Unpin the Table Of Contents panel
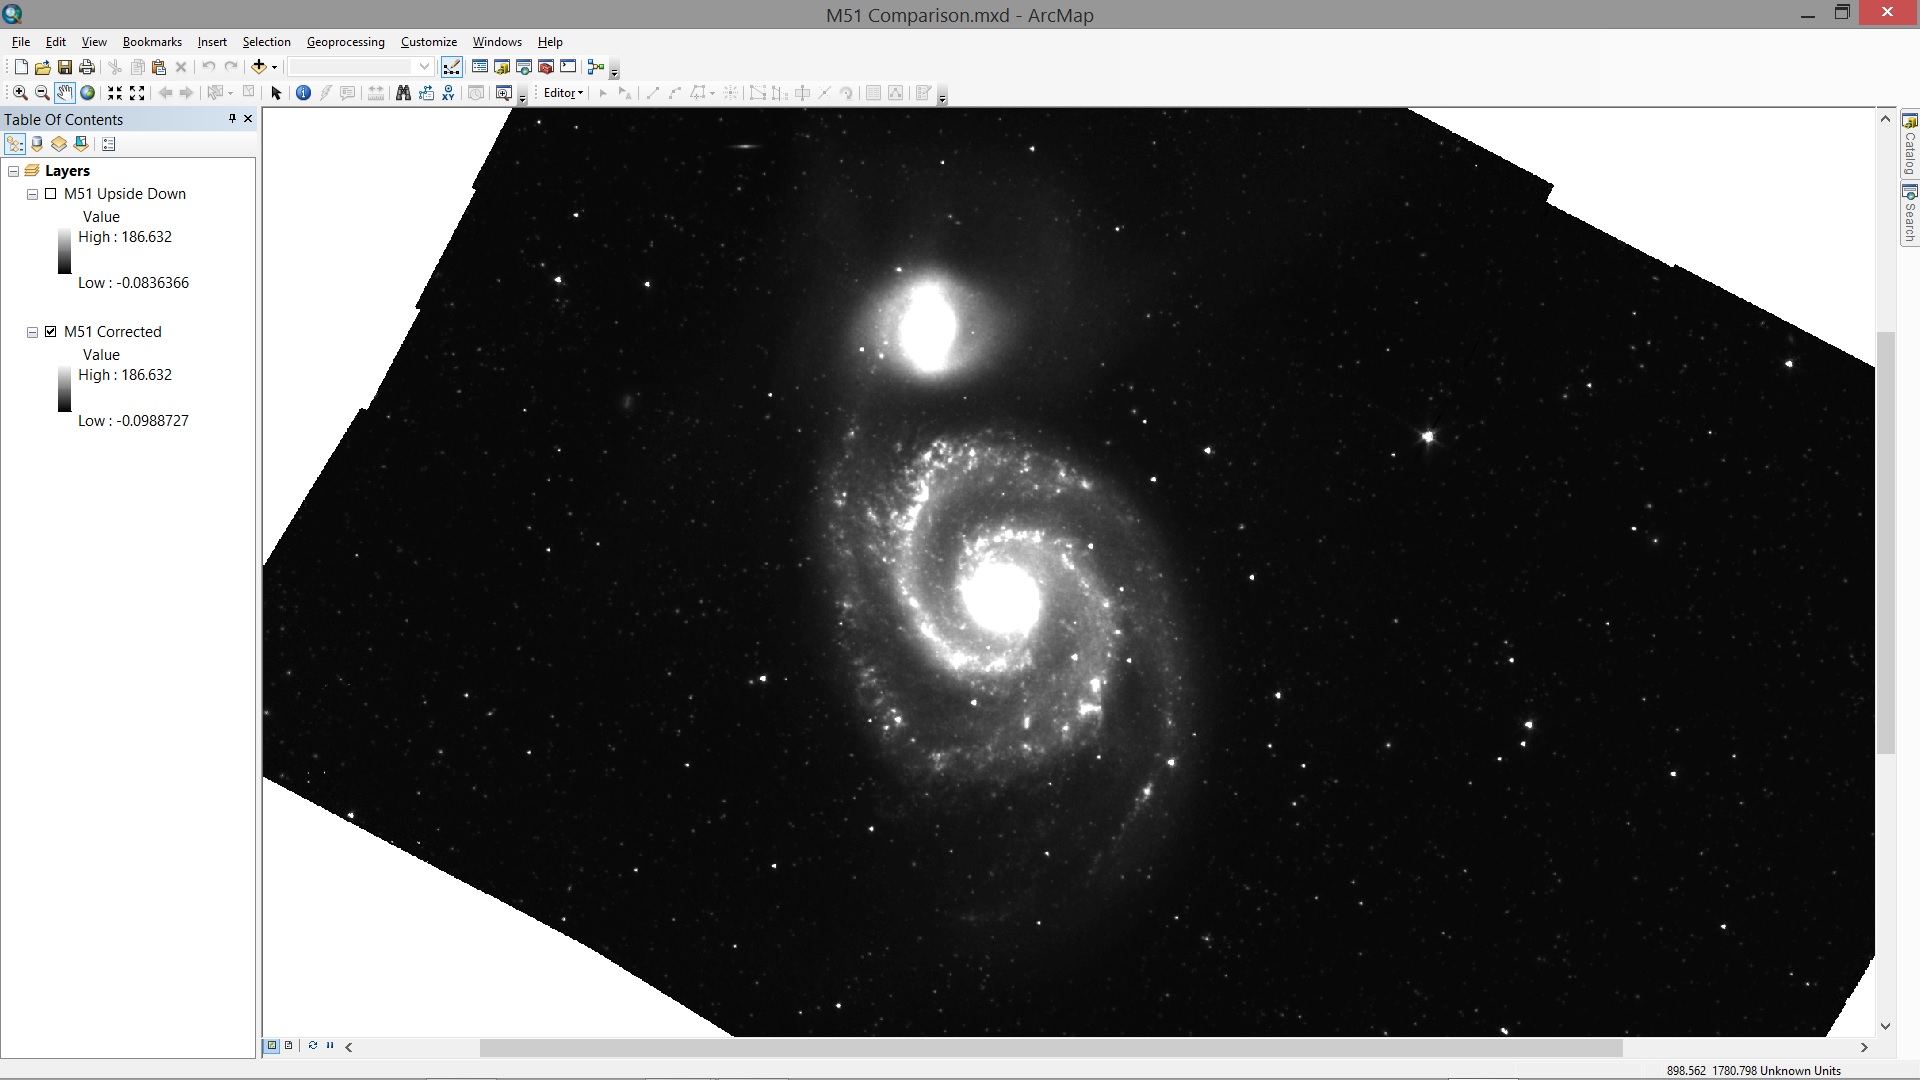 click(x=229, y=118)
